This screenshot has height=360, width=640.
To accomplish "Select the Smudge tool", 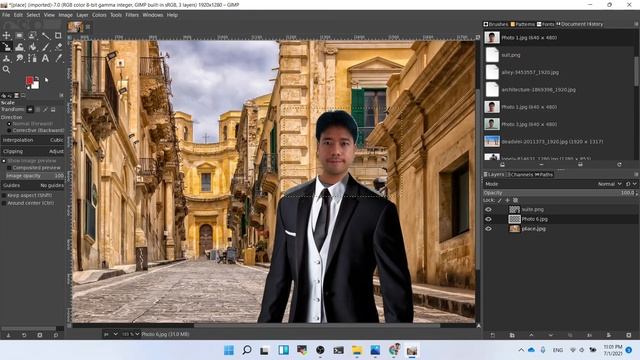I will 19,58.
